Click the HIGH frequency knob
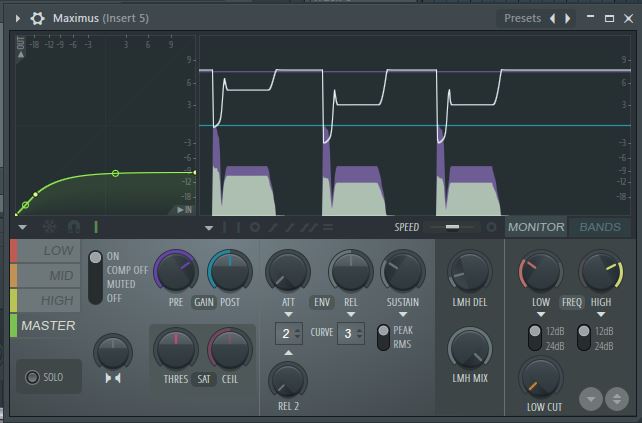642x423 pixels. pyautogui.click(x=601, y=271)
